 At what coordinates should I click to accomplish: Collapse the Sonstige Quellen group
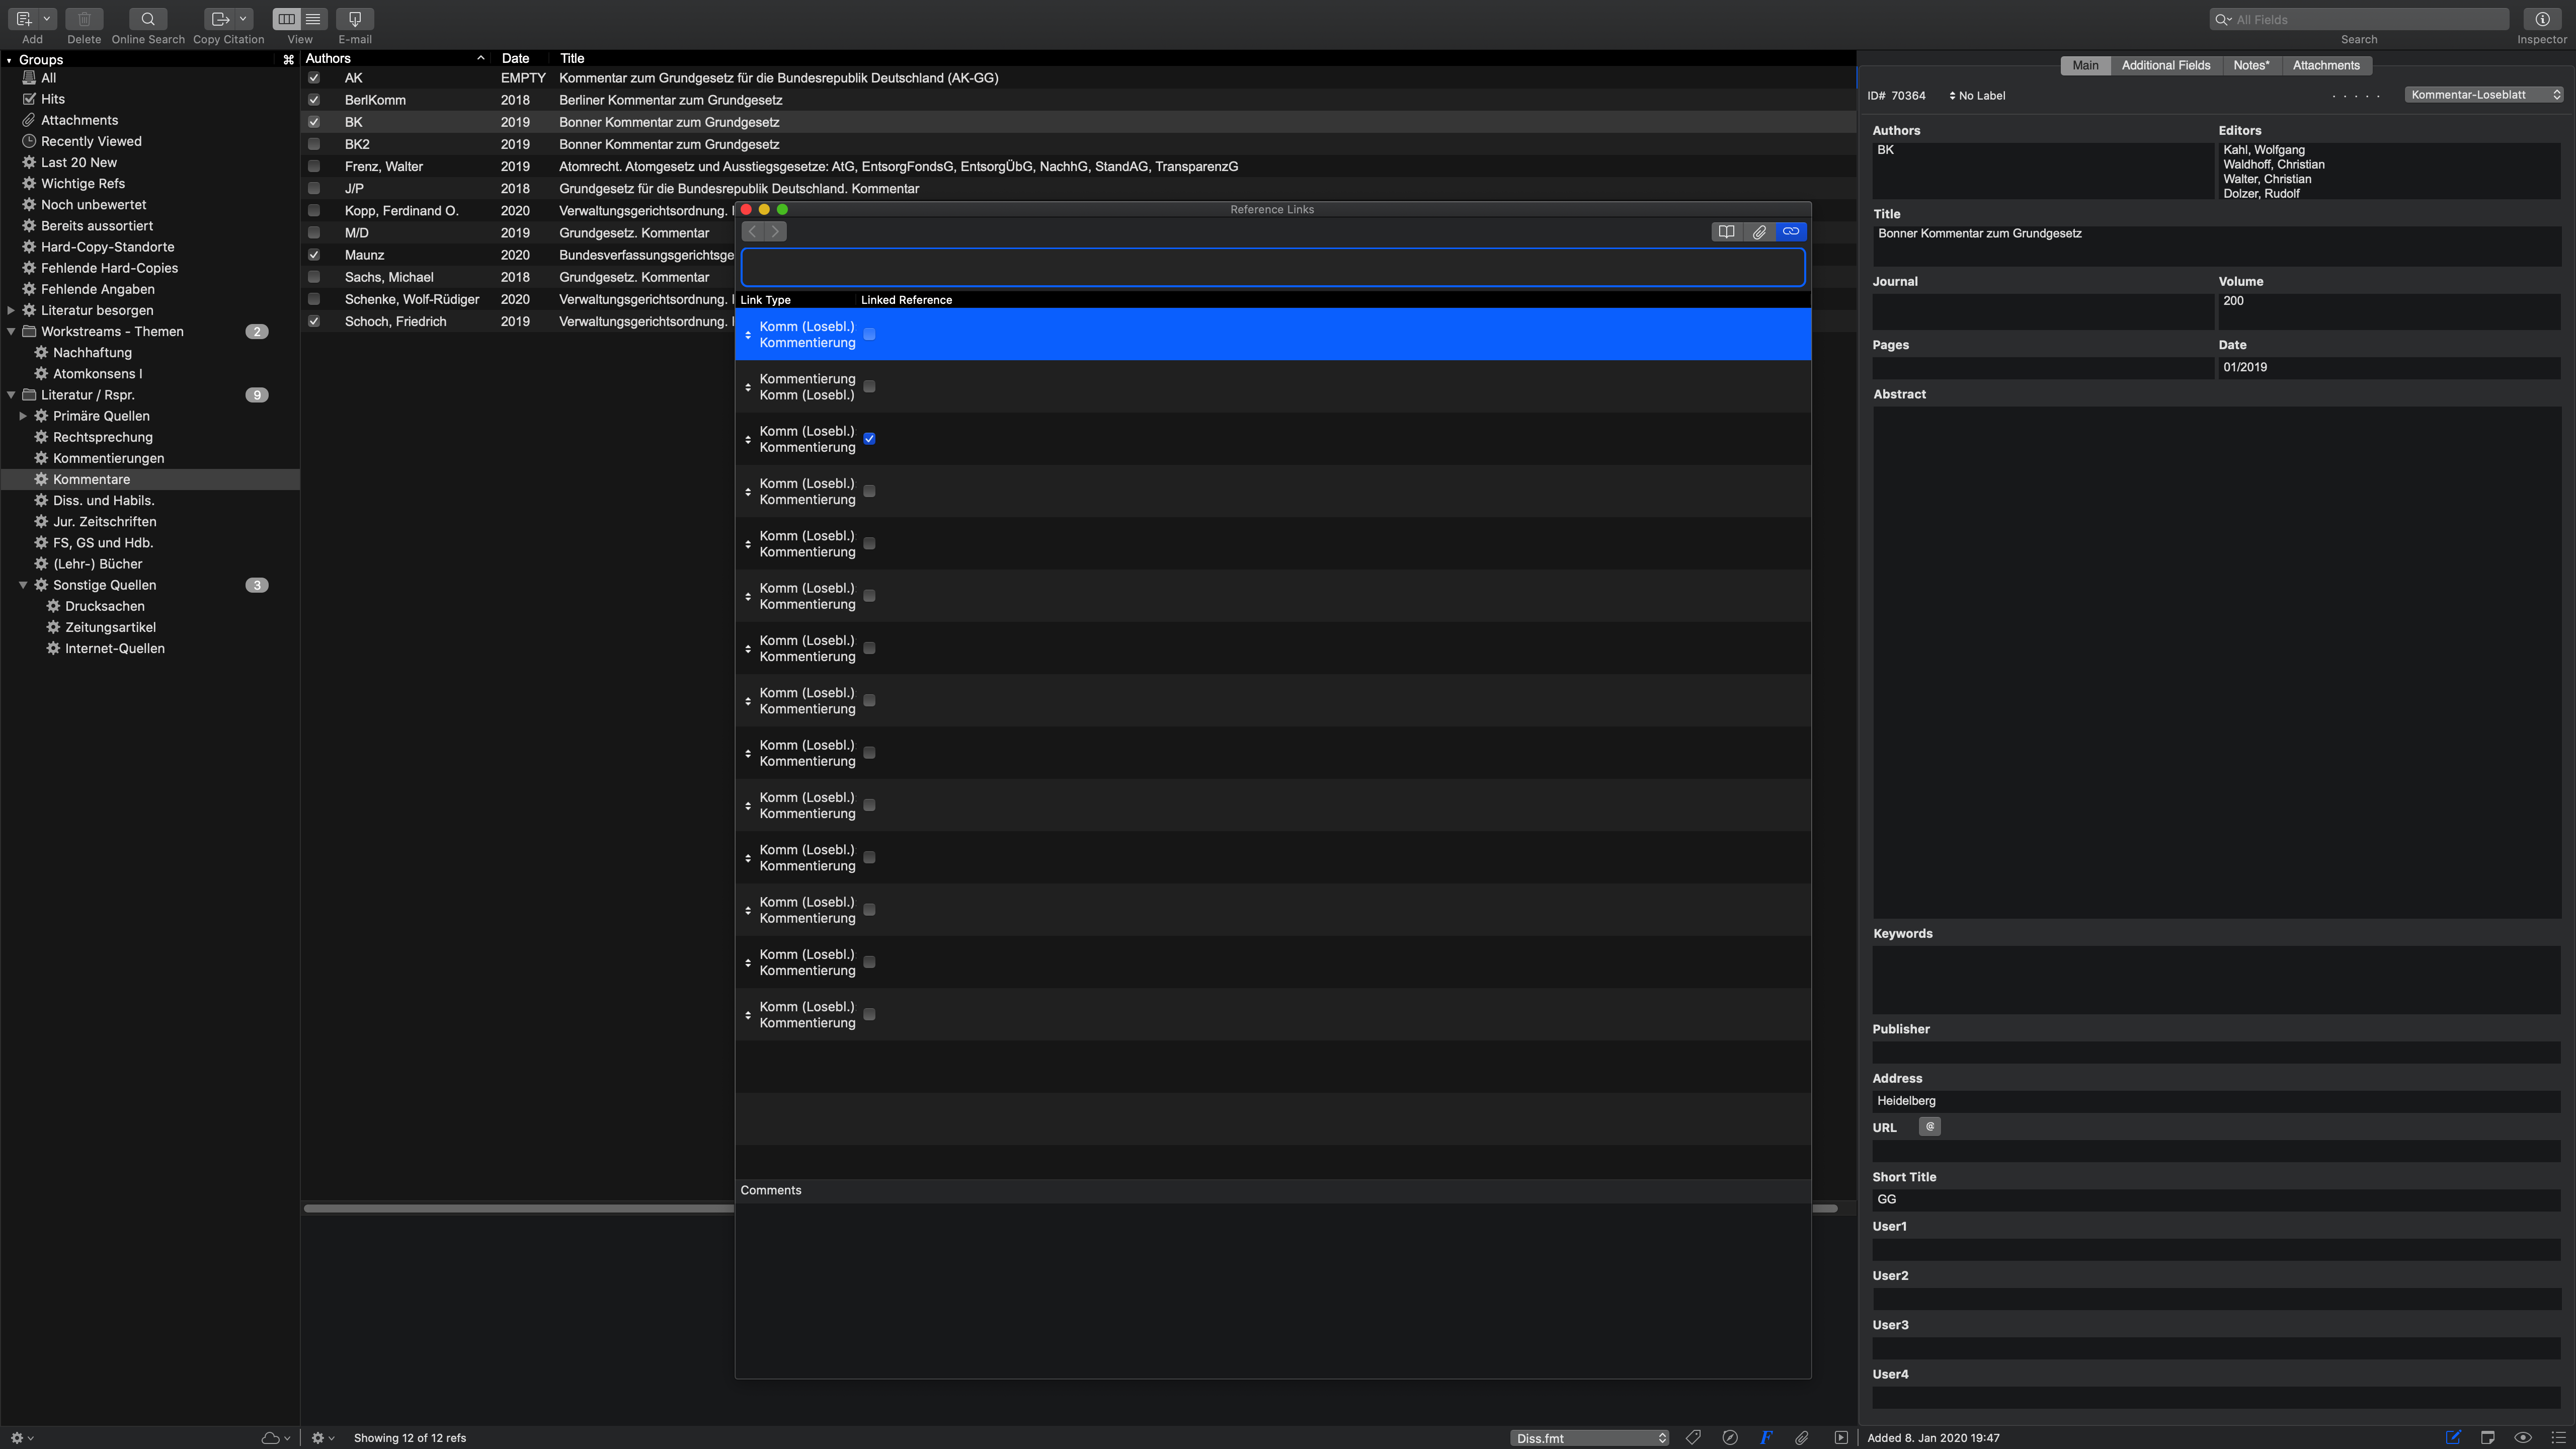click(x=23, y=585)
